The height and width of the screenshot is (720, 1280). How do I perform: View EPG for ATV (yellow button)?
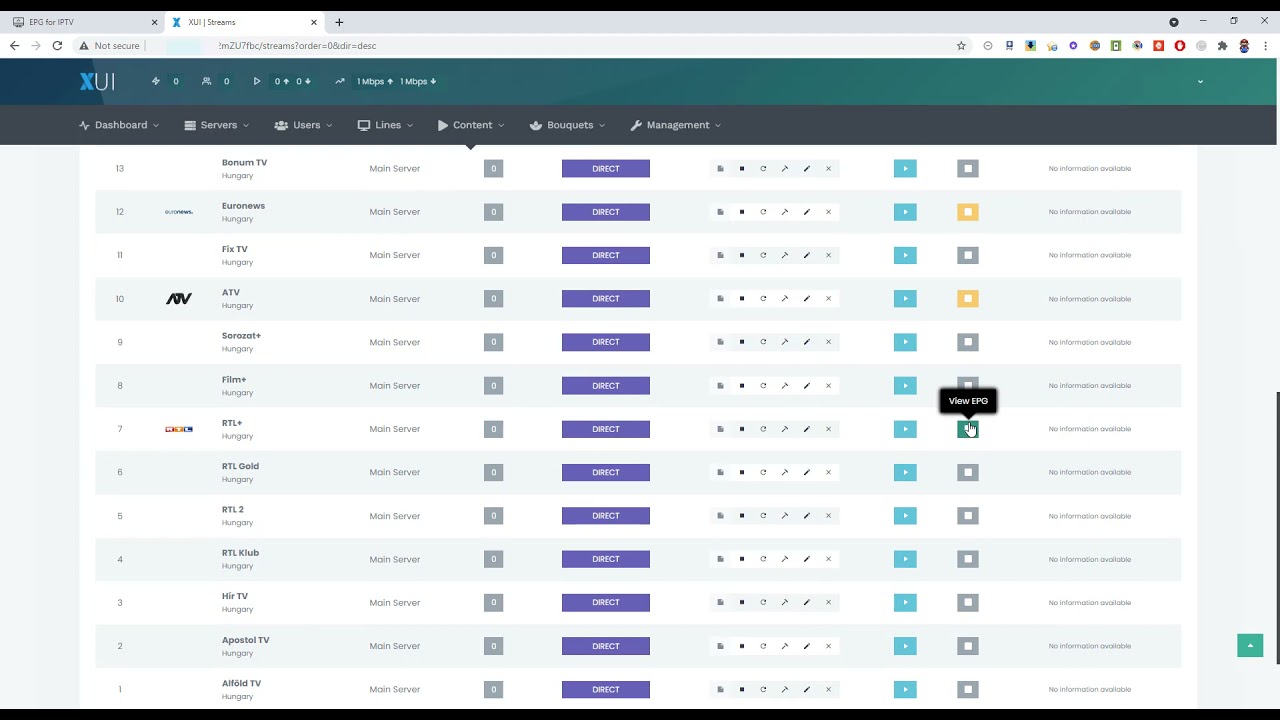pos(968,299)
